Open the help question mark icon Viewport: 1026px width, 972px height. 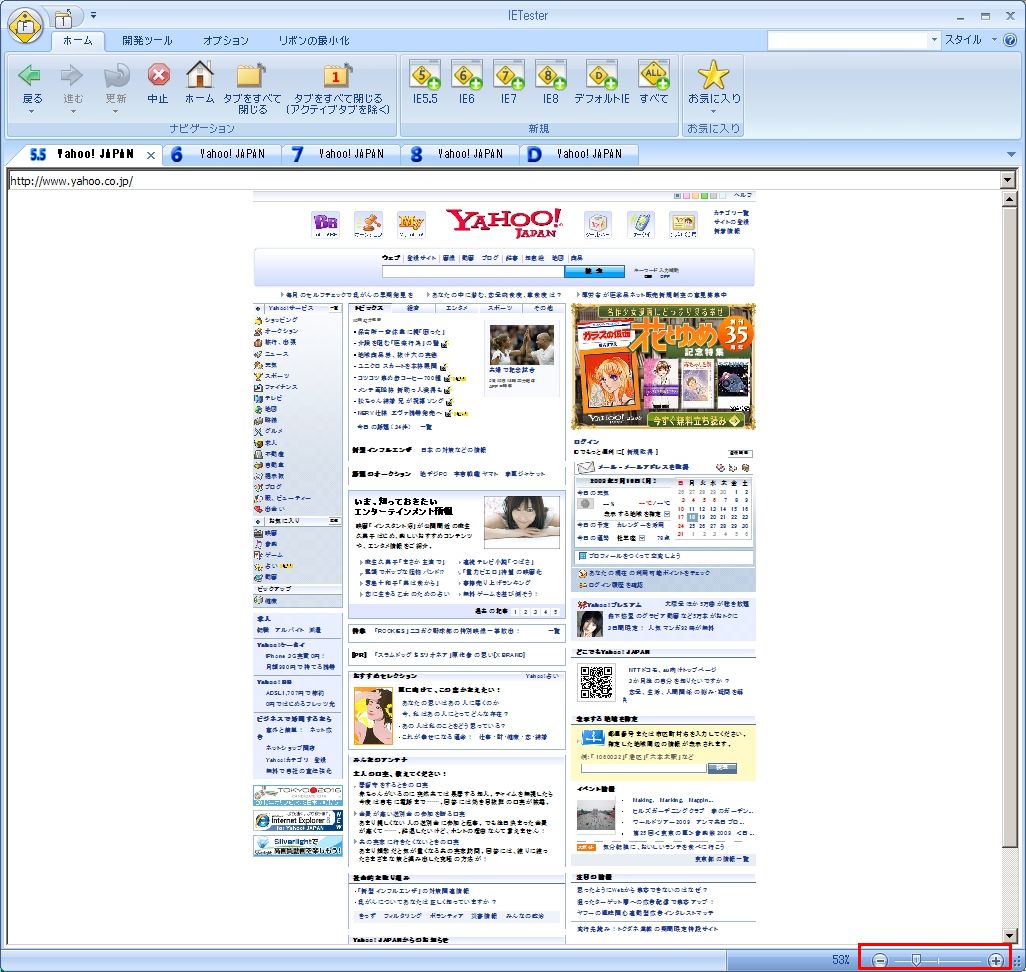(1010, 40)
